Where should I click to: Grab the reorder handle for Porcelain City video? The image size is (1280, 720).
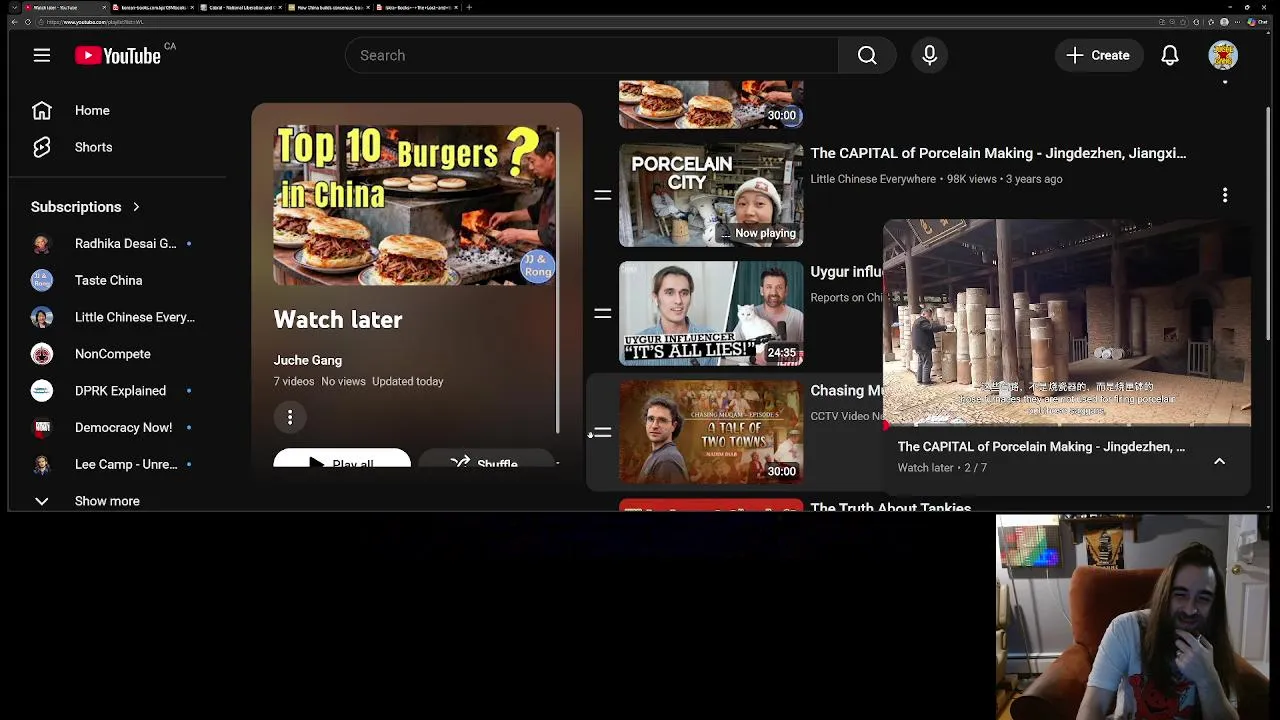pyautogui.click(x=602, y=195)
